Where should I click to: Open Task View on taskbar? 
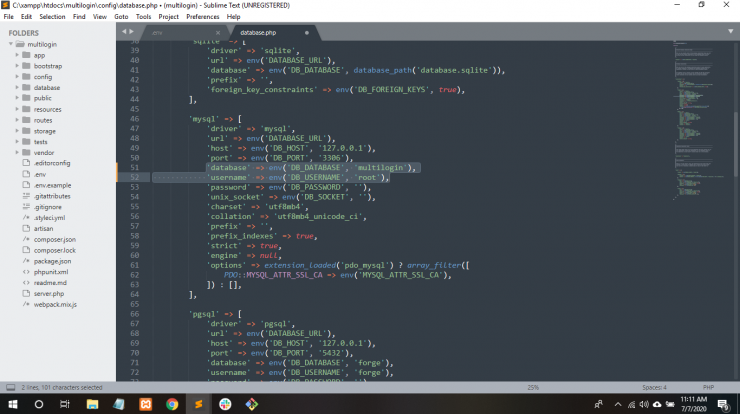[x=65, y=405]
